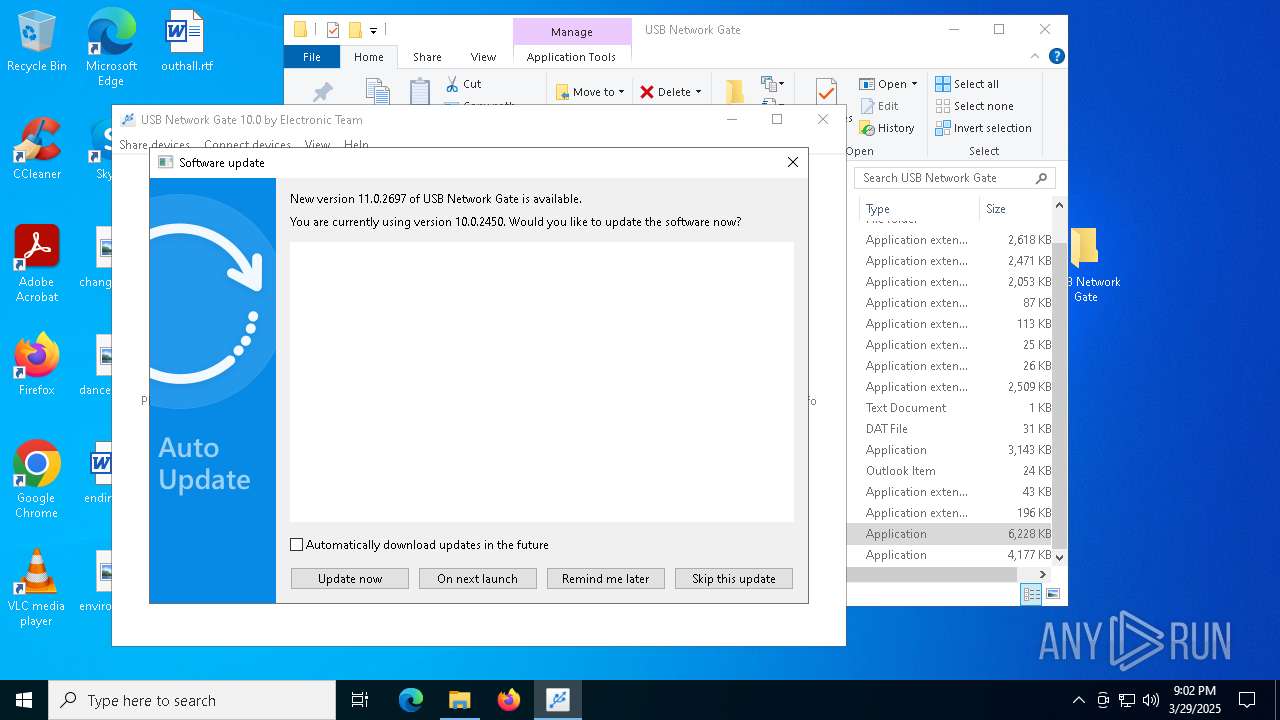This screenshot has height=720, width=1280.
Task: Click Select all in the ribbon
Action: [x=967, y=84]
